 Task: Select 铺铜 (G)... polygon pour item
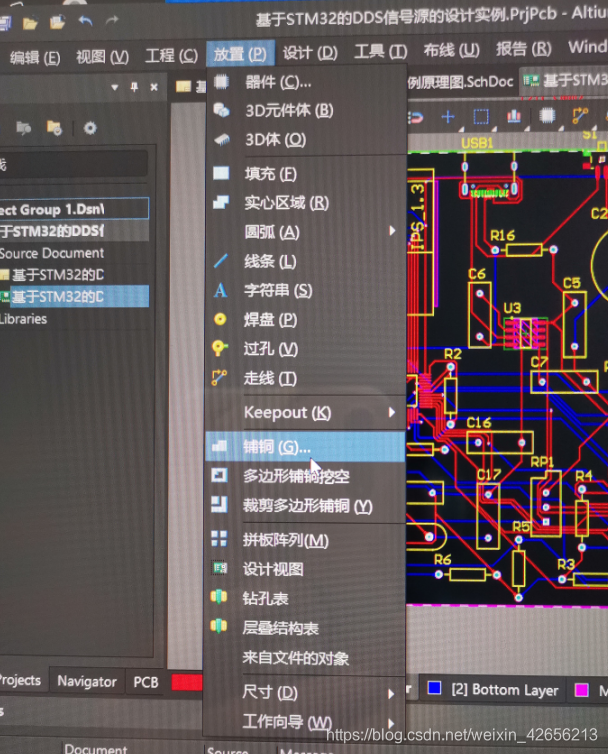click(x=305, y=447)
